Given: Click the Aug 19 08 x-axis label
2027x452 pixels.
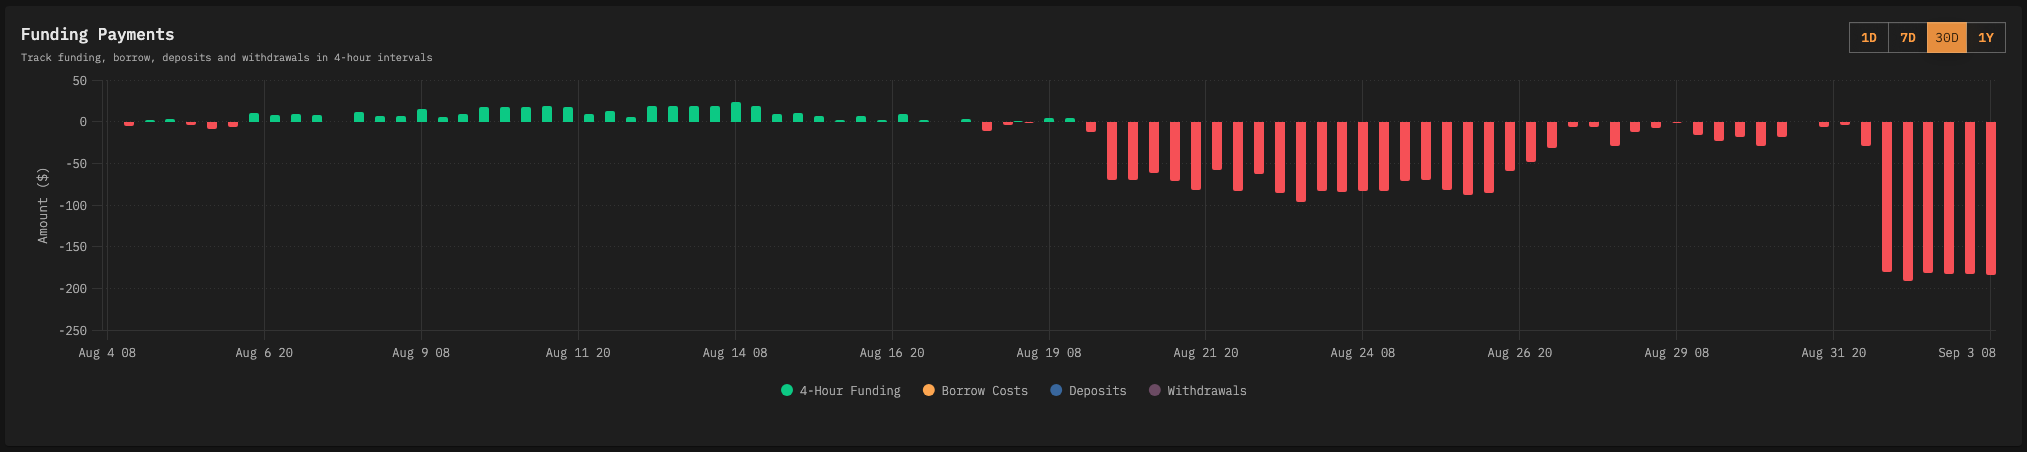Looking at the screenshot, I should (1048, 353).
